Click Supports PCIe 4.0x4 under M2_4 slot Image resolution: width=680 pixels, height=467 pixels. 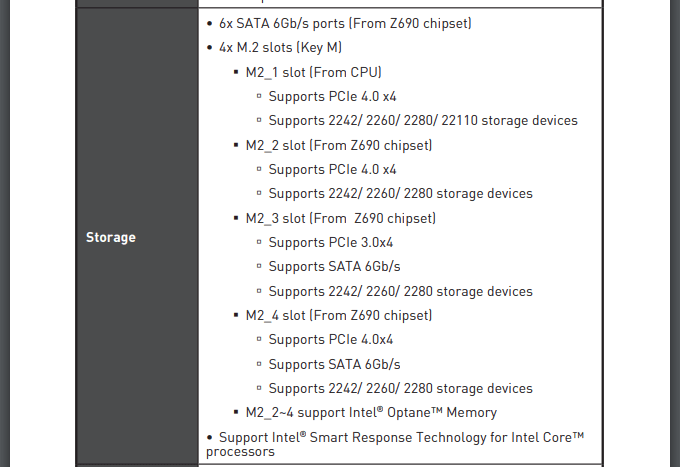click(x=330, y=340)
